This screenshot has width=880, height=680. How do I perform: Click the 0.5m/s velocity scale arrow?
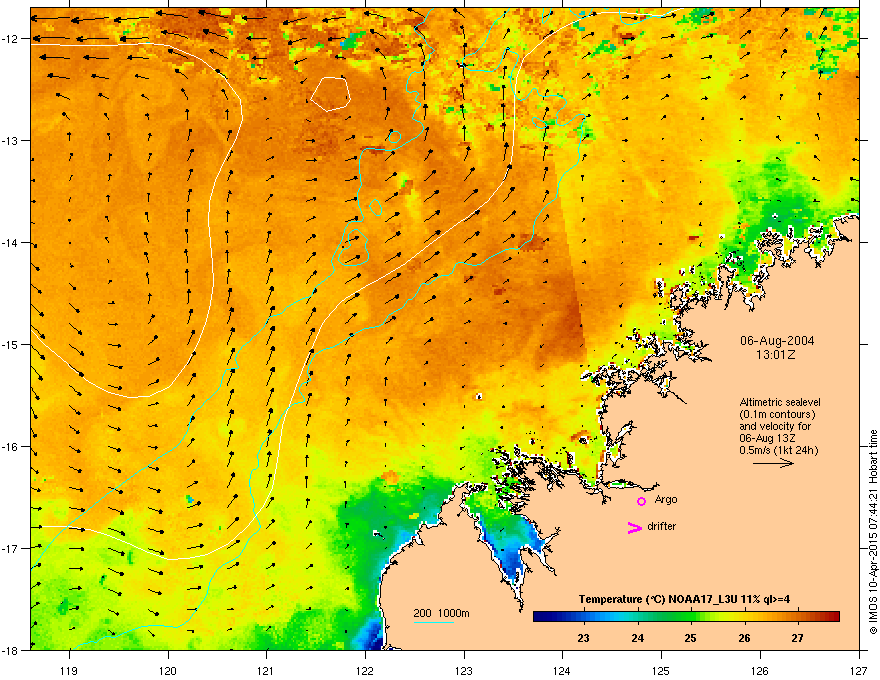pos(773,463)
